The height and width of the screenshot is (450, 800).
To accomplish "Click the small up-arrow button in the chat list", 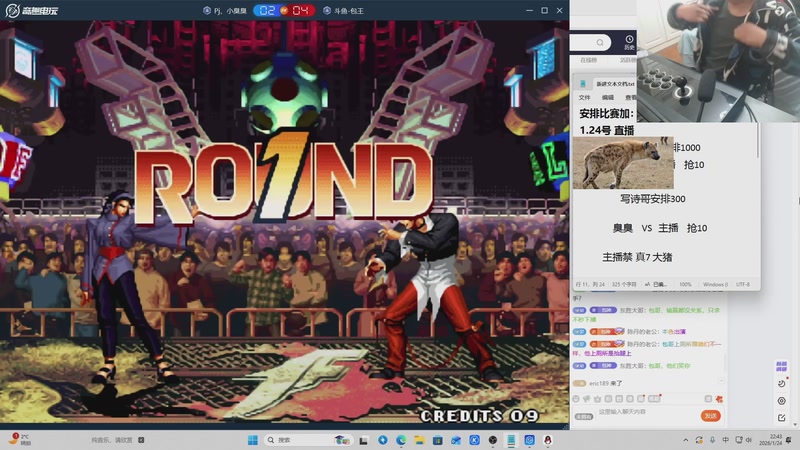I will click(721, 380).
